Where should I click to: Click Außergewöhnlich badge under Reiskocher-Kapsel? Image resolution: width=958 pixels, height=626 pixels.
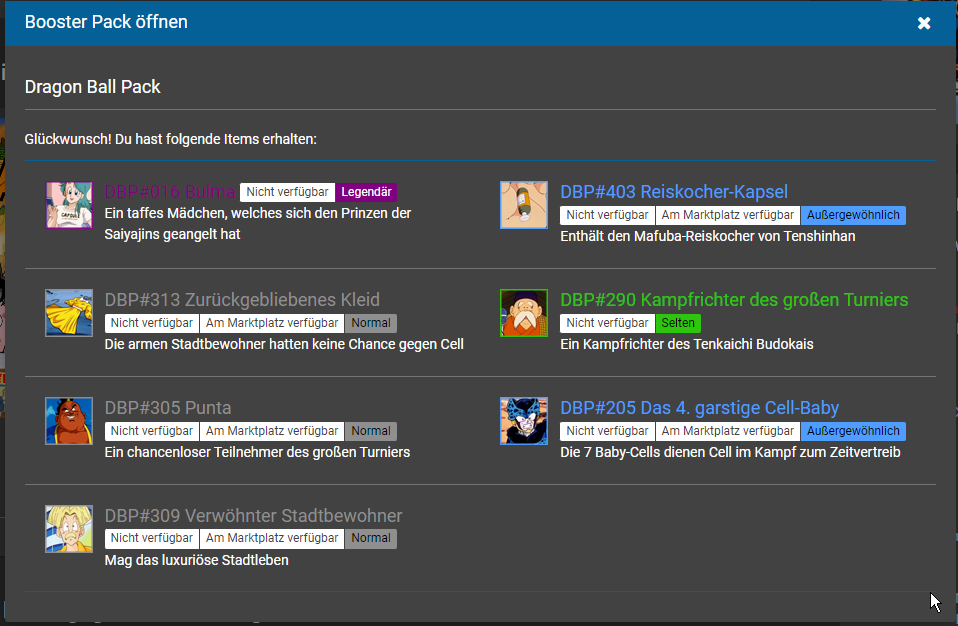[x=853, y=215]
